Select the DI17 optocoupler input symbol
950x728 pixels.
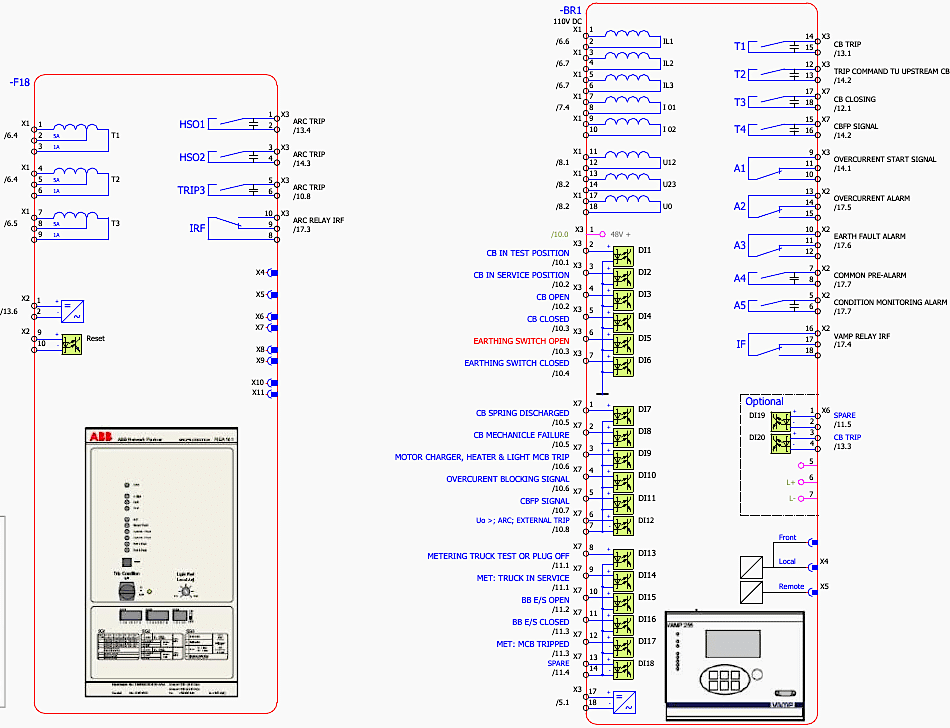623,647
